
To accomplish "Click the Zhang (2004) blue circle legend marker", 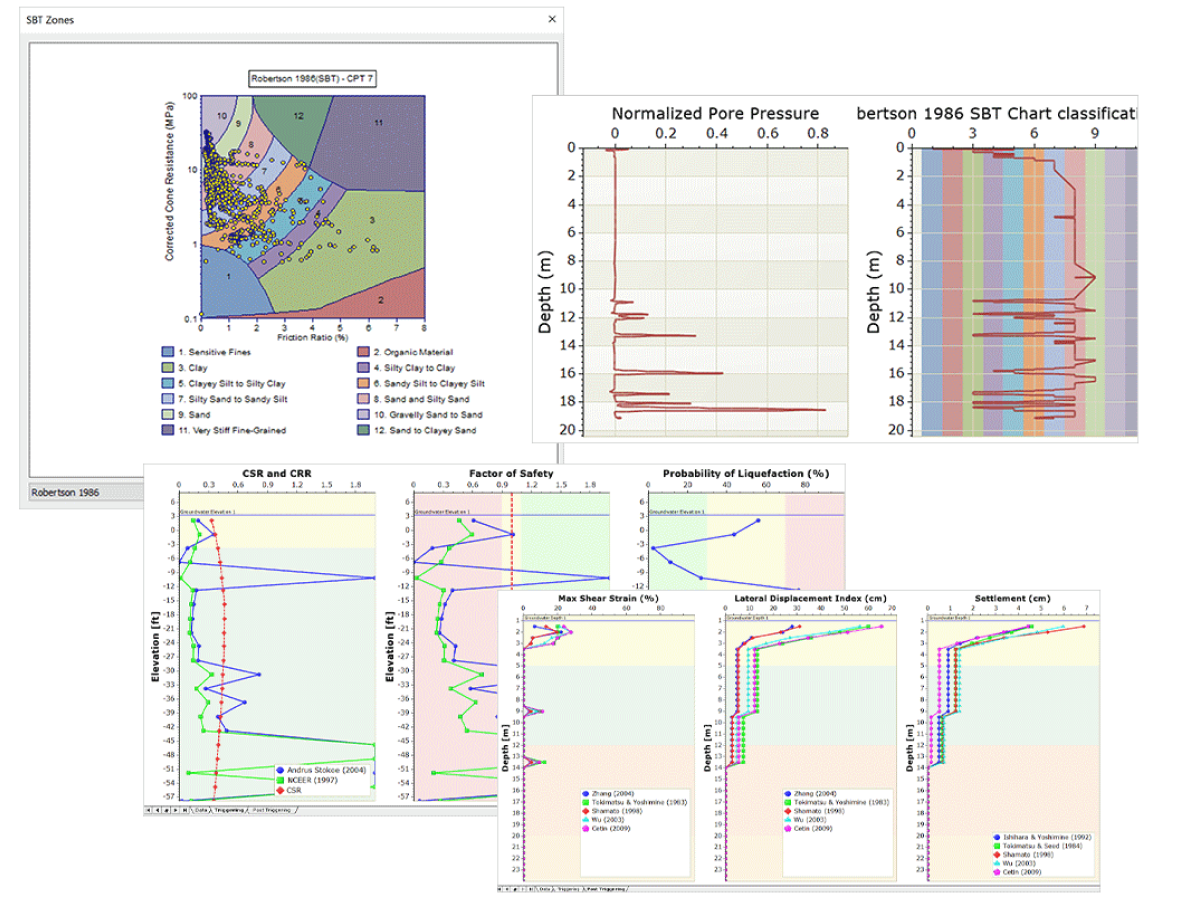I will pyautogui.click(x=586, y=794).
